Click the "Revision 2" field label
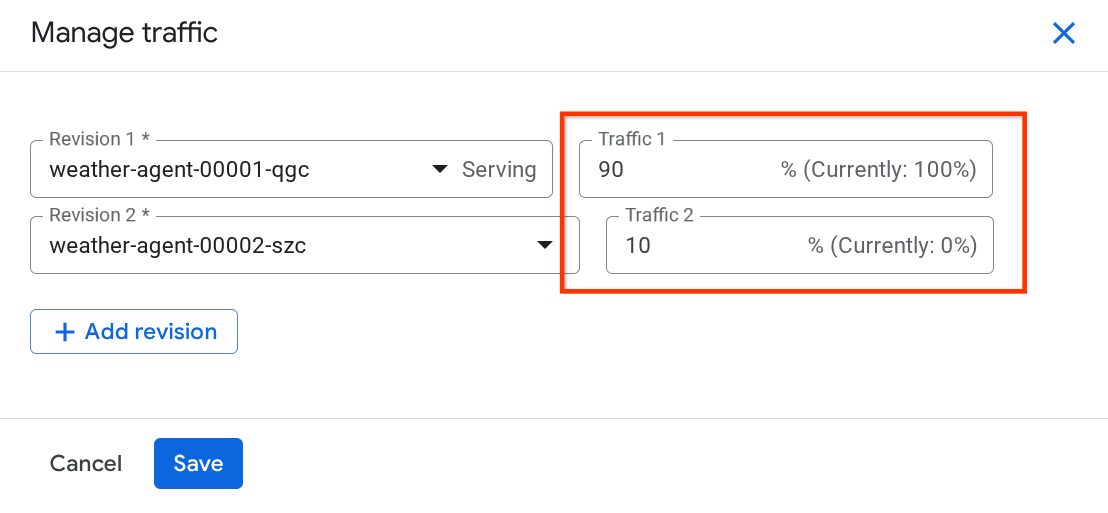This screenshot has width=1108, height=513. [x=97, y=215]
